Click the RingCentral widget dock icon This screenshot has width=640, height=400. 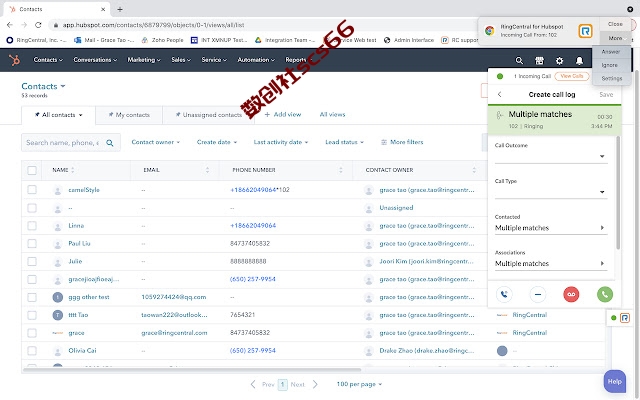(x=624, y=318)
